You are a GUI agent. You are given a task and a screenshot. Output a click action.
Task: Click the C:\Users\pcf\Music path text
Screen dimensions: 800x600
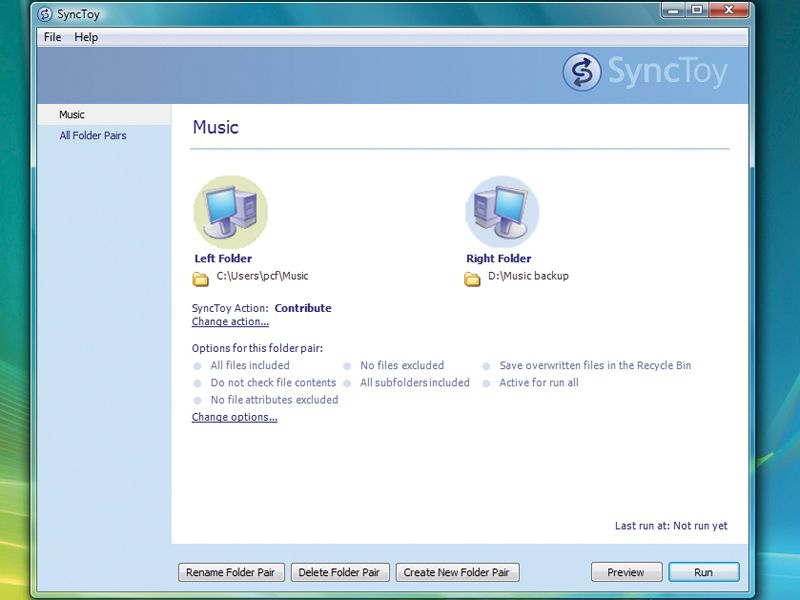pos(262,276)
